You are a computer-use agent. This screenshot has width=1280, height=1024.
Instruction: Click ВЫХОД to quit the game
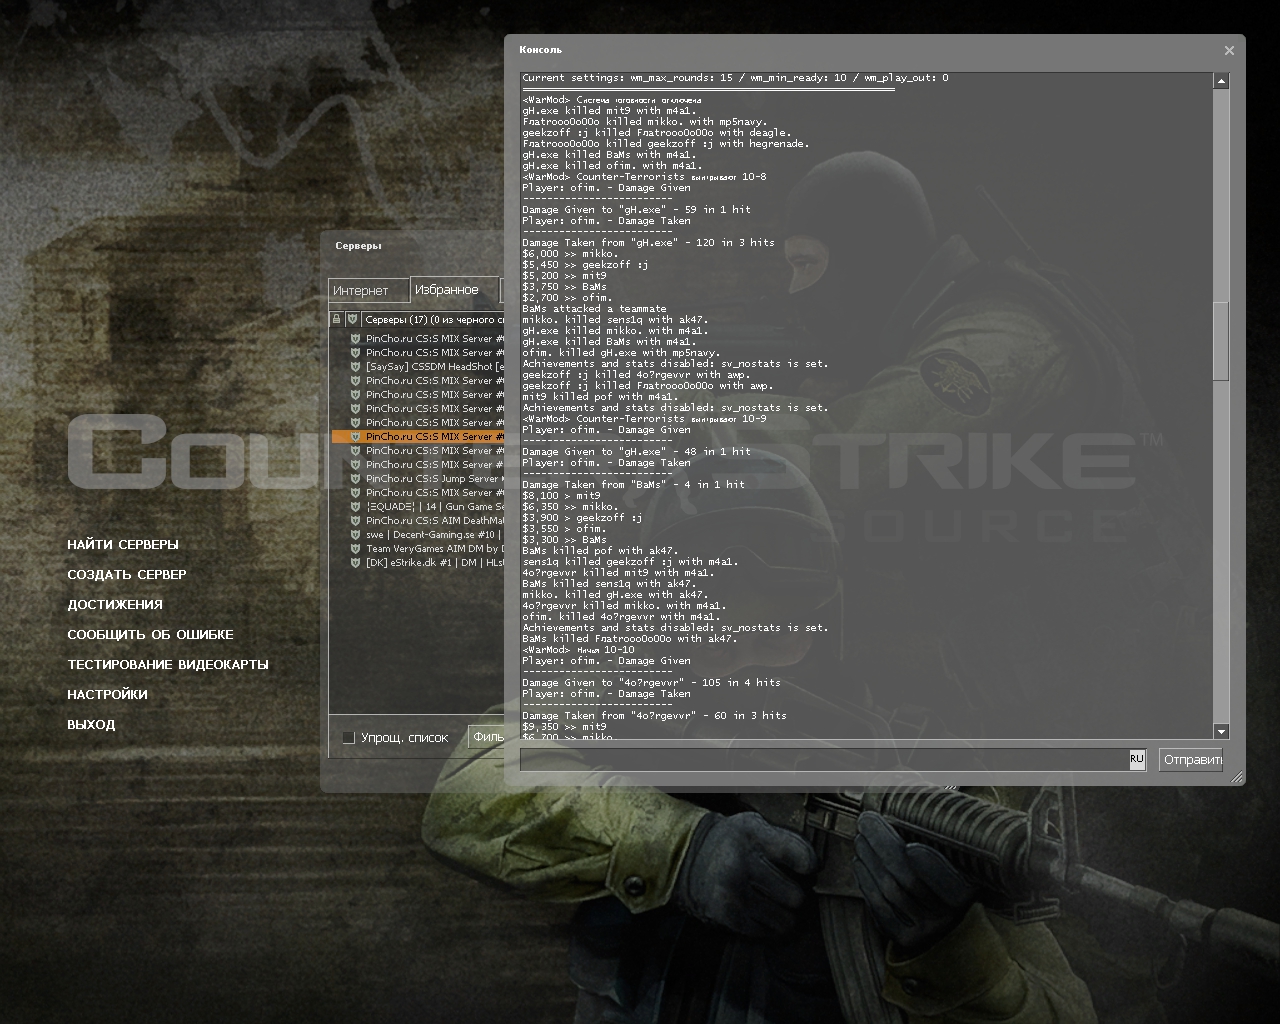[91, 725]
